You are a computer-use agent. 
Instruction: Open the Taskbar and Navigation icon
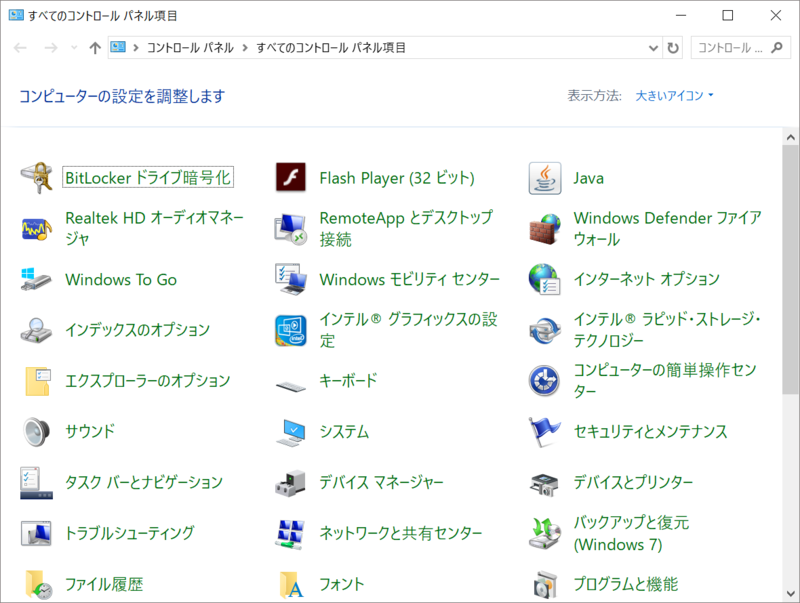point(36,483)
